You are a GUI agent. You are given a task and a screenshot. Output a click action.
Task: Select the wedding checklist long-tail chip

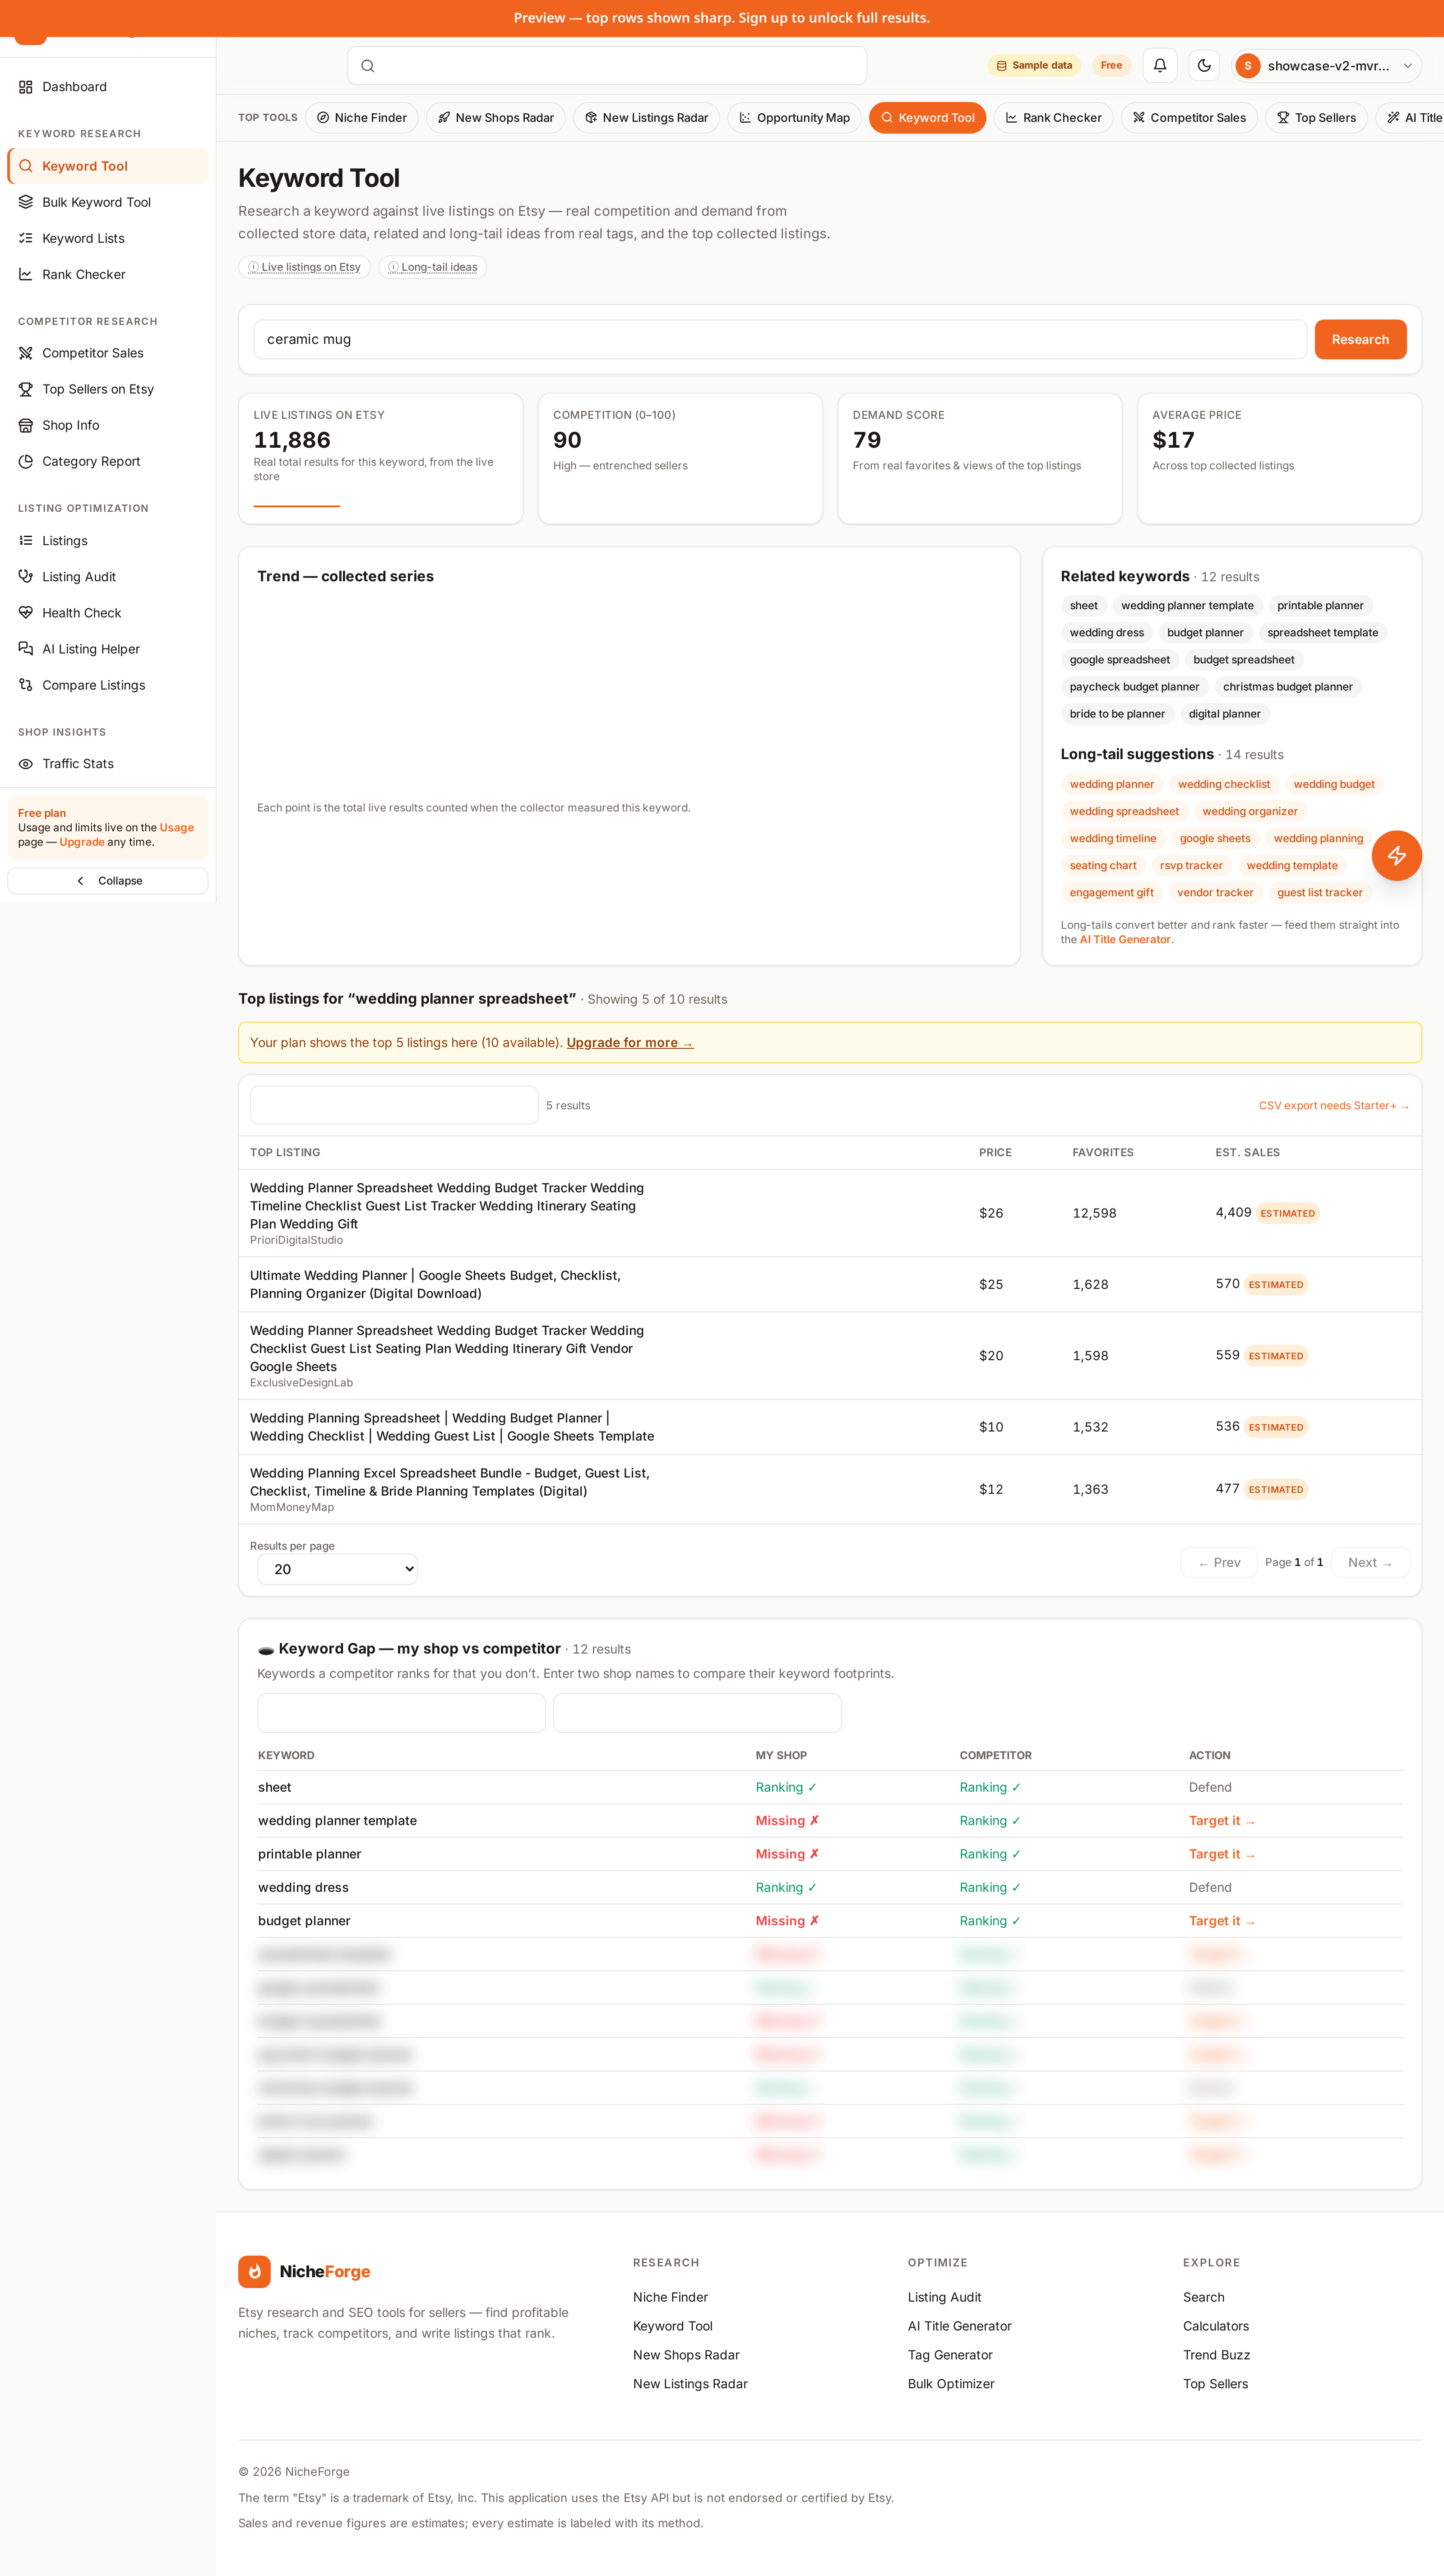coord(1224,785)
